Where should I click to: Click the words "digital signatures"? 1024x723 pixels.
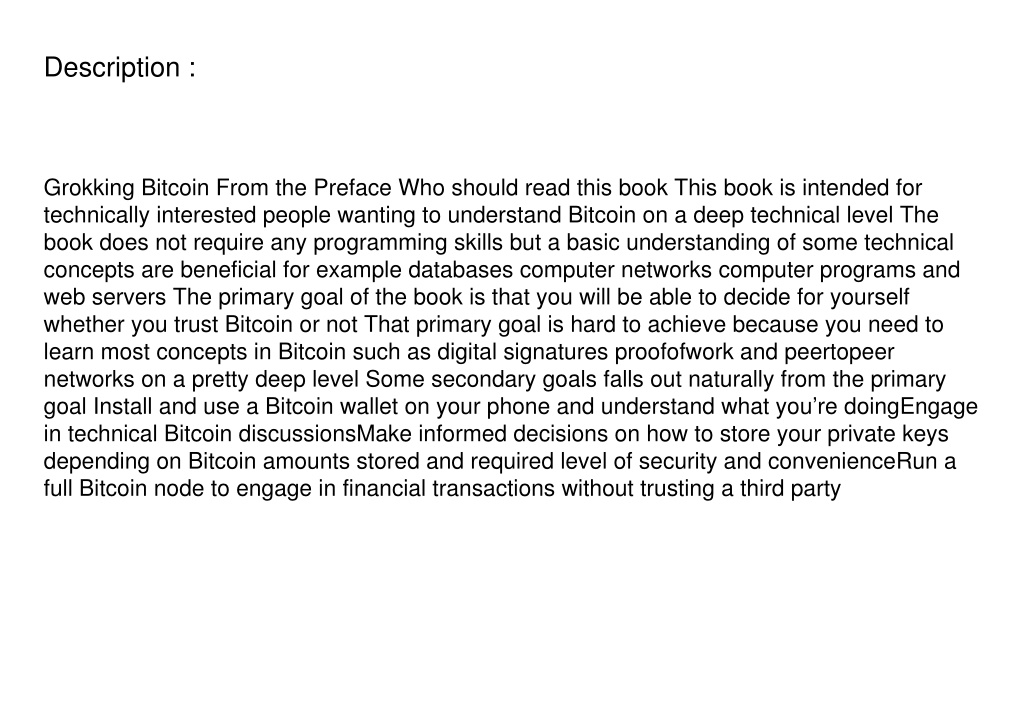click(522, 353)
